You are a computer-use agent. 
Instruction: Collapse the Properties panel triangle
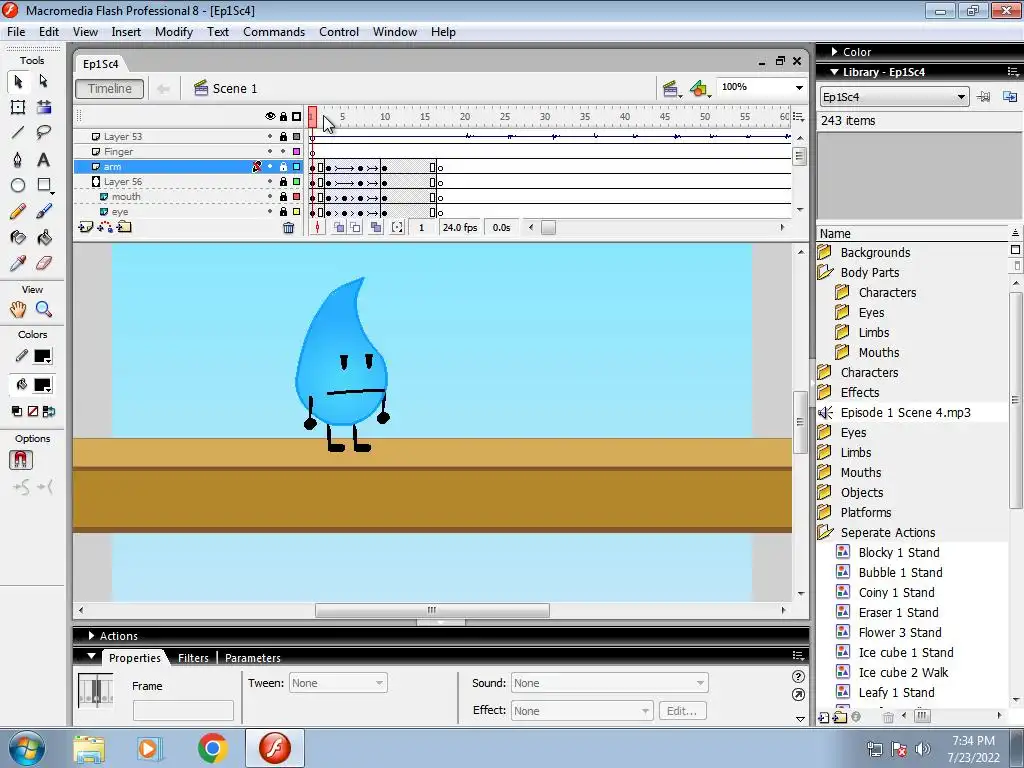point(91,656)
